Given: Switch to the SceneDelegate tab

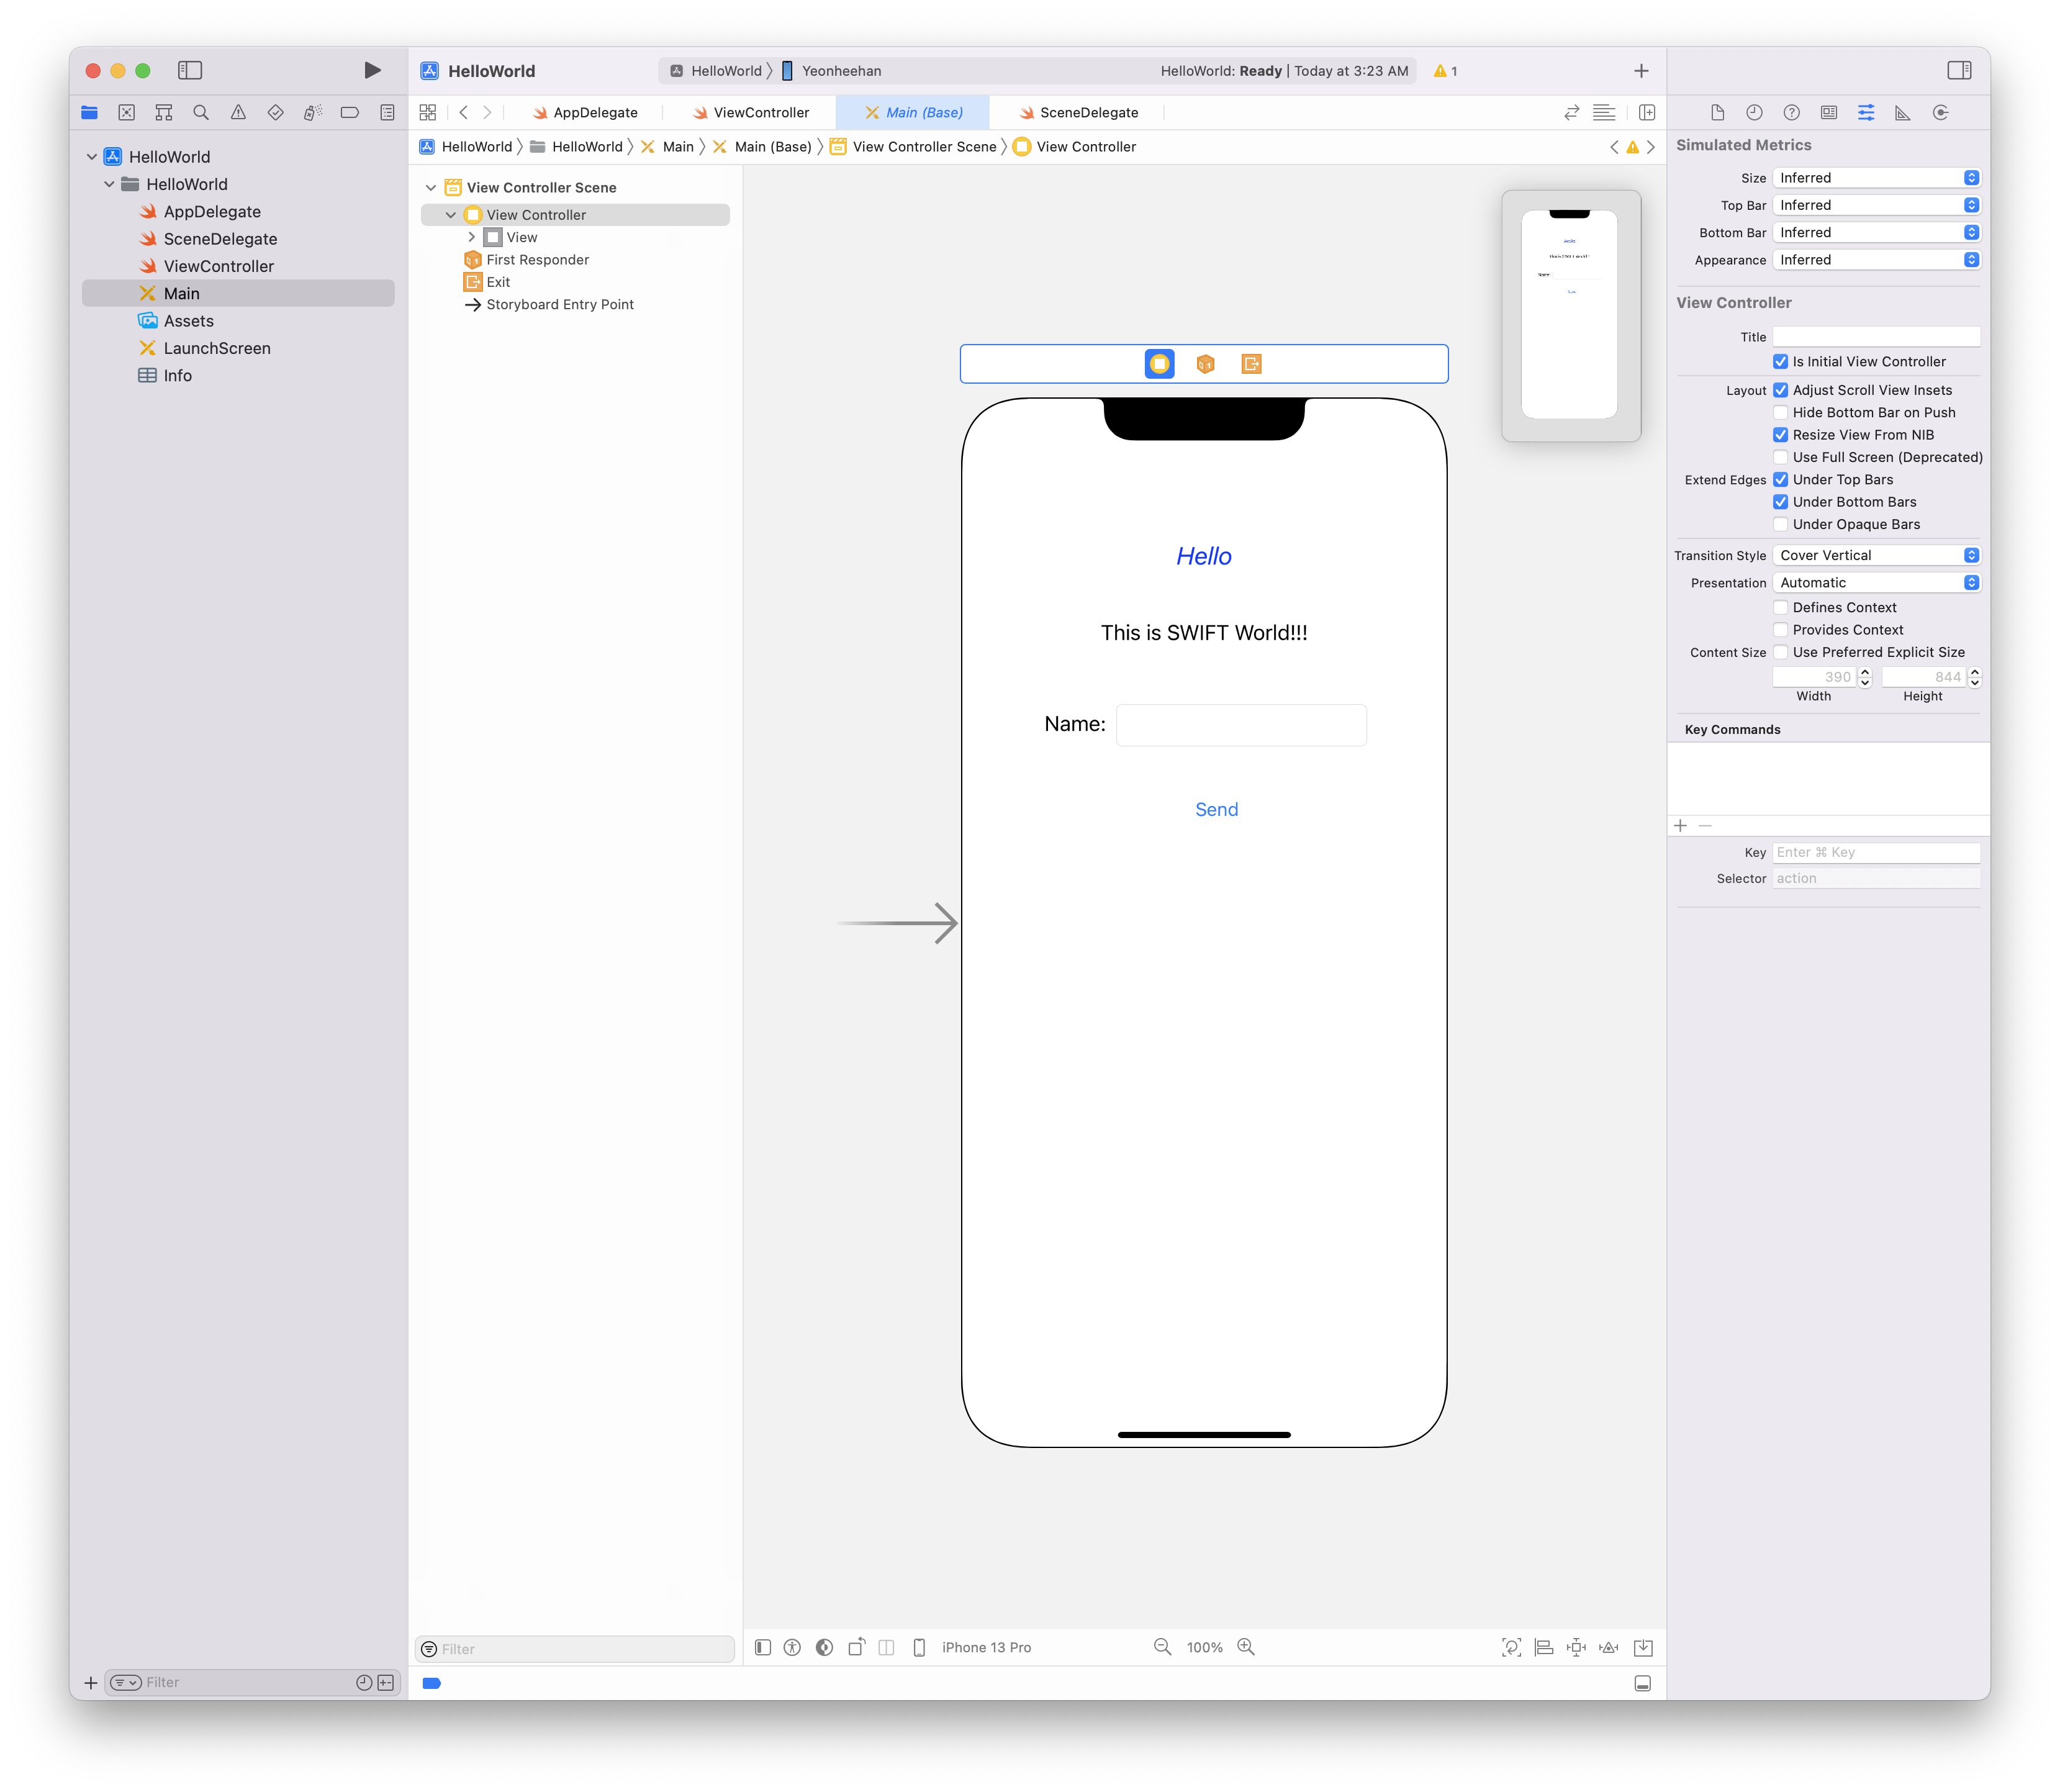Looking at the screenshot, I should (1078, 113).
